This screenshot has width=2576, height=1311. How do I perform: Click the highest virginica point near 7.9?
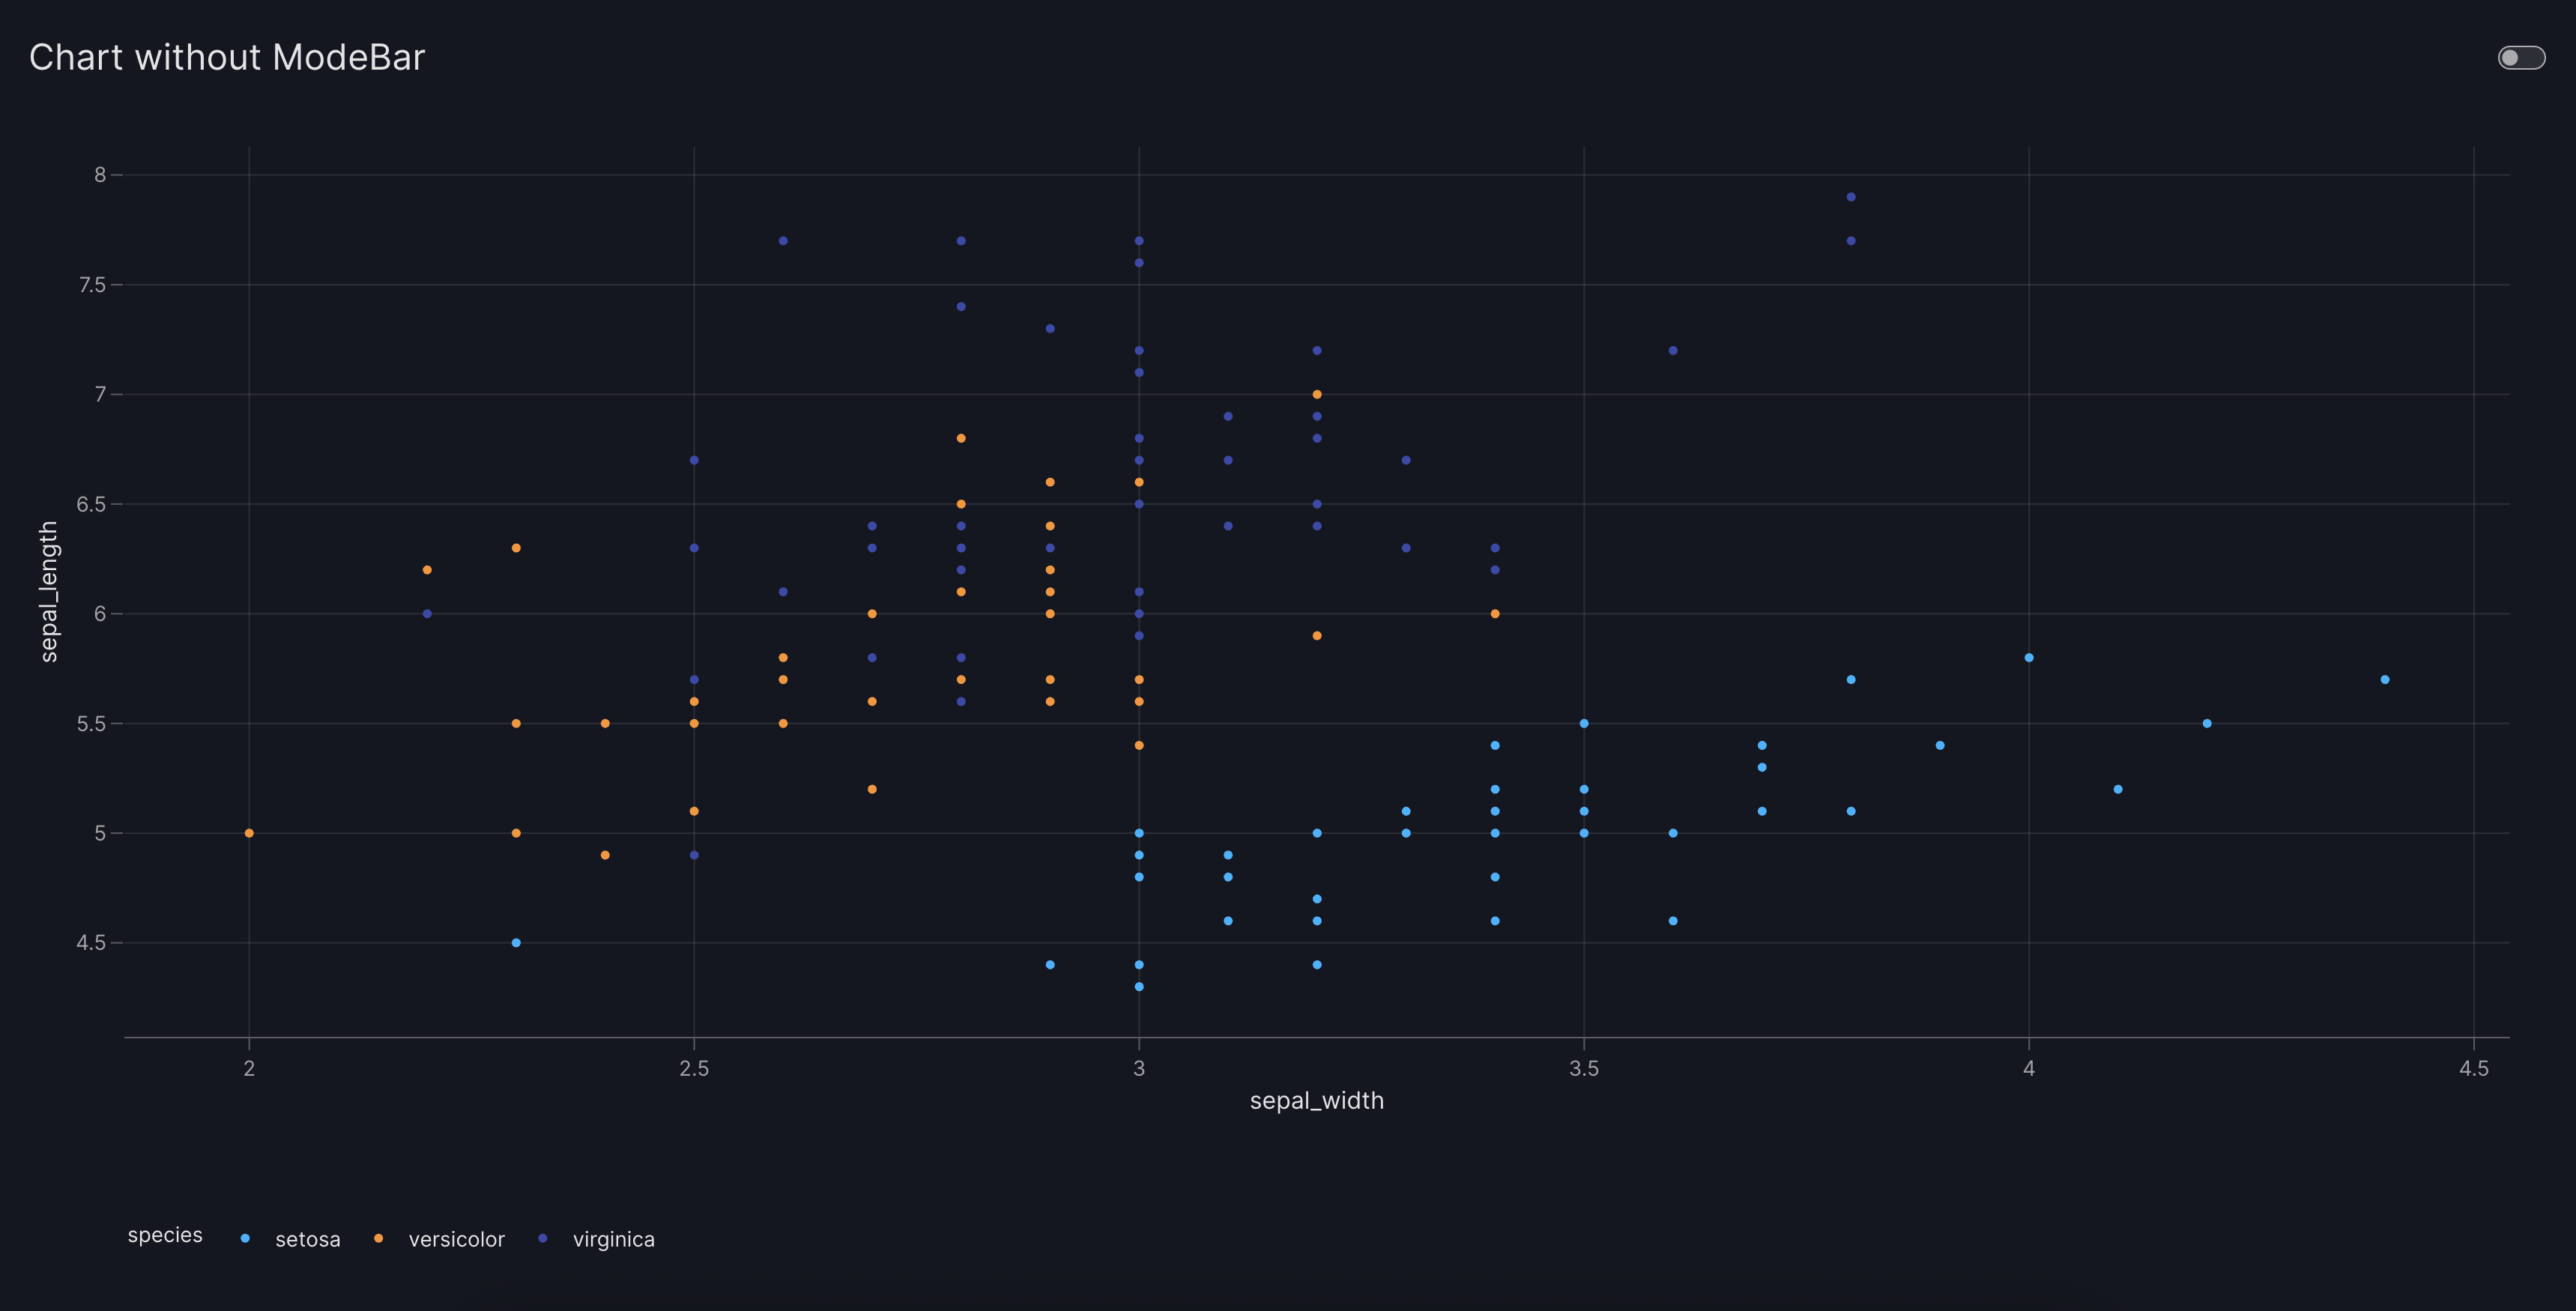(1851, 197)
